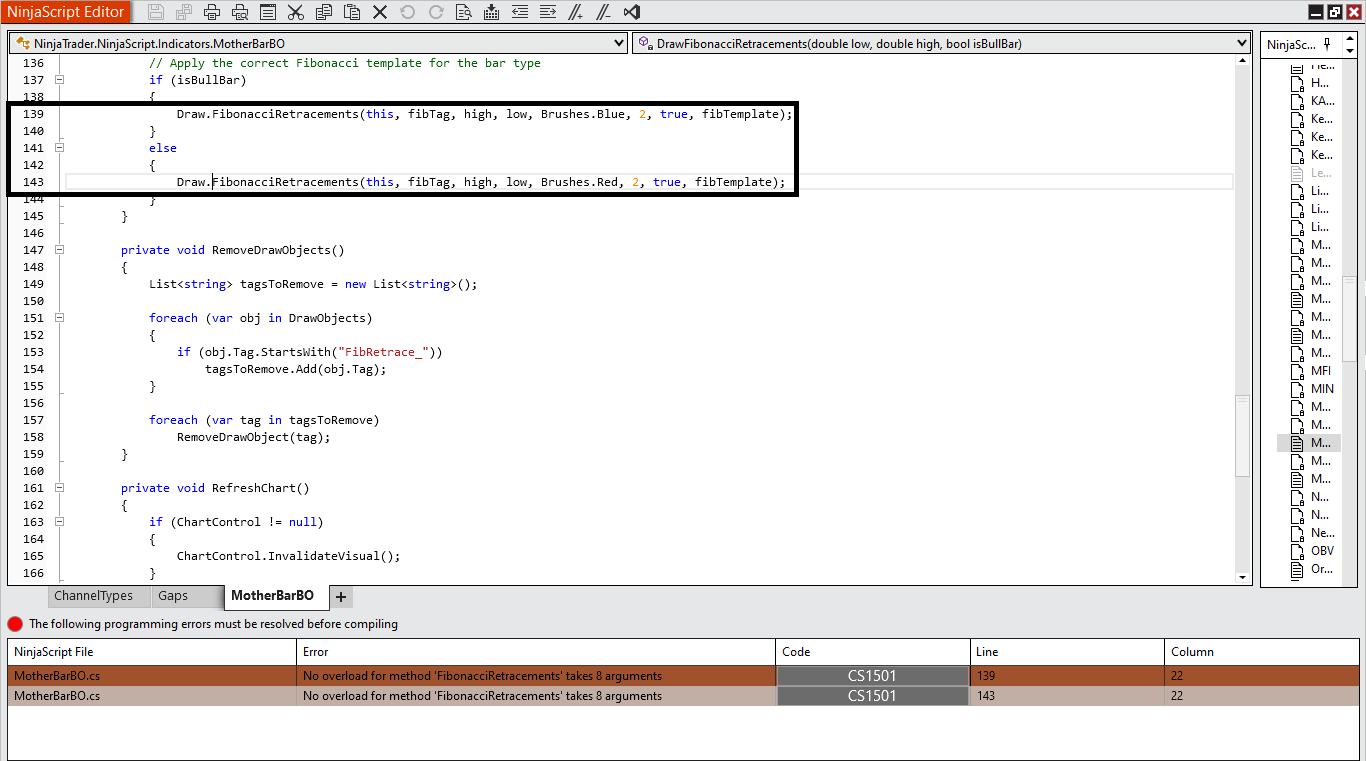Click the Undo arrow icon
Viewport: 1366px width, 761px height.
pyautogui.click(x=407, y=12)
